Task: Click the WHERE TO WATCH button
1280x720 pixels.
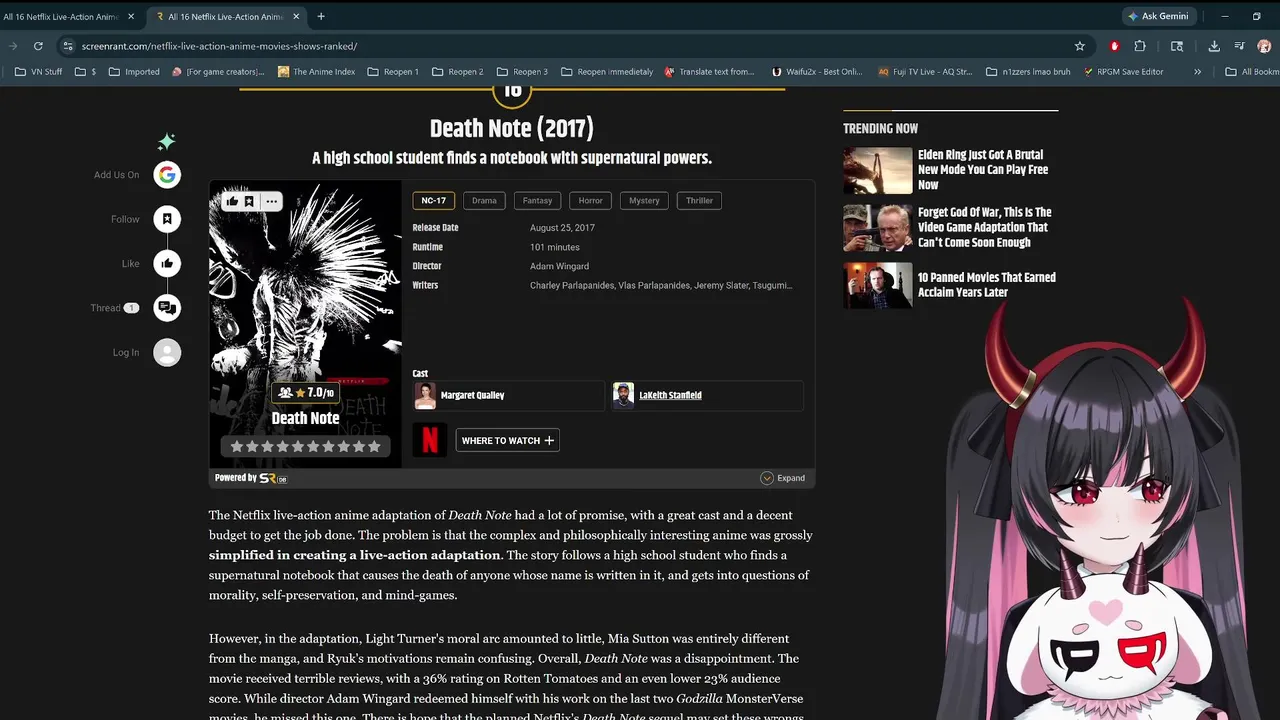Action: click(507, 440)
